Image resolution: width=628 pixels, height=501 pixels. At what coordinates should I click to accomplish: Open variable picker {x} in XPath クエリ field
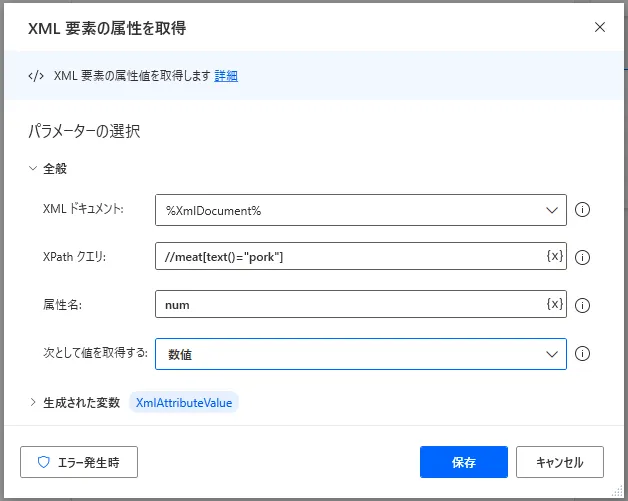(555, 256)
